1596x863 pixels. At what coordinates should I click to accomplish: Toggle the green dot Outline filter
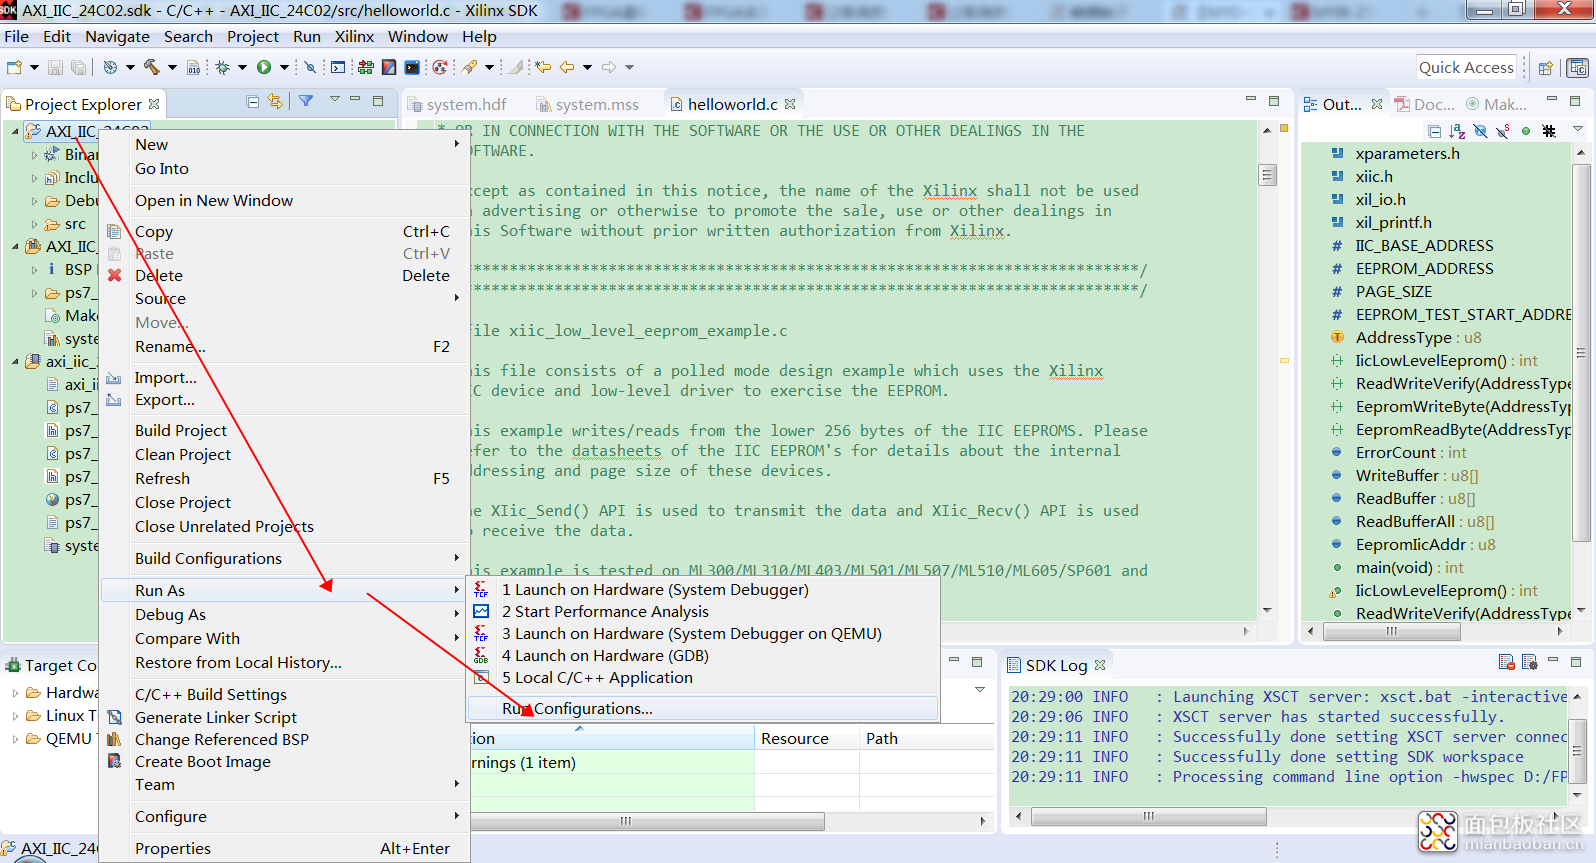coord(1526,131)
